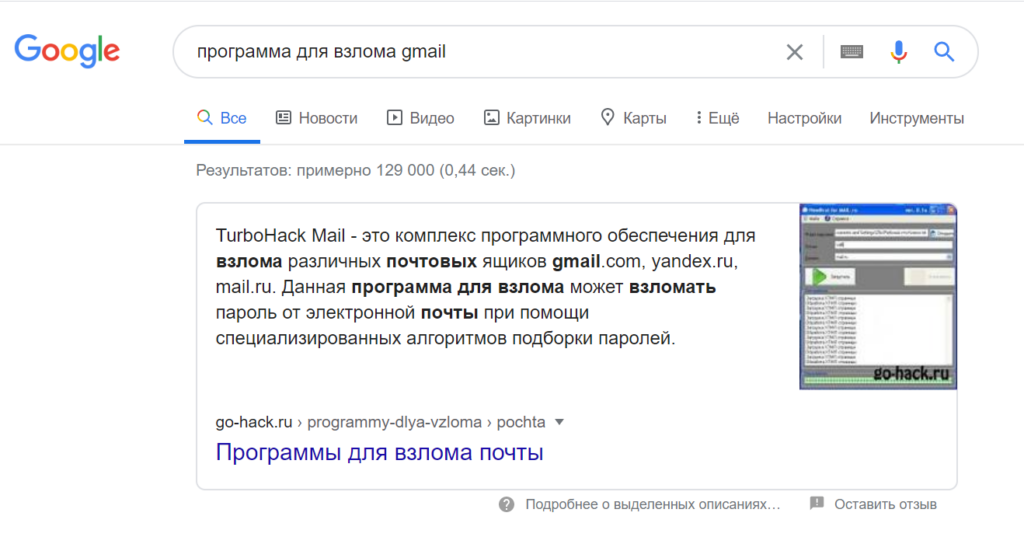The image size is (1024, 551).
Task: Open the Программы для взлома почты result link
Action: 379,452
